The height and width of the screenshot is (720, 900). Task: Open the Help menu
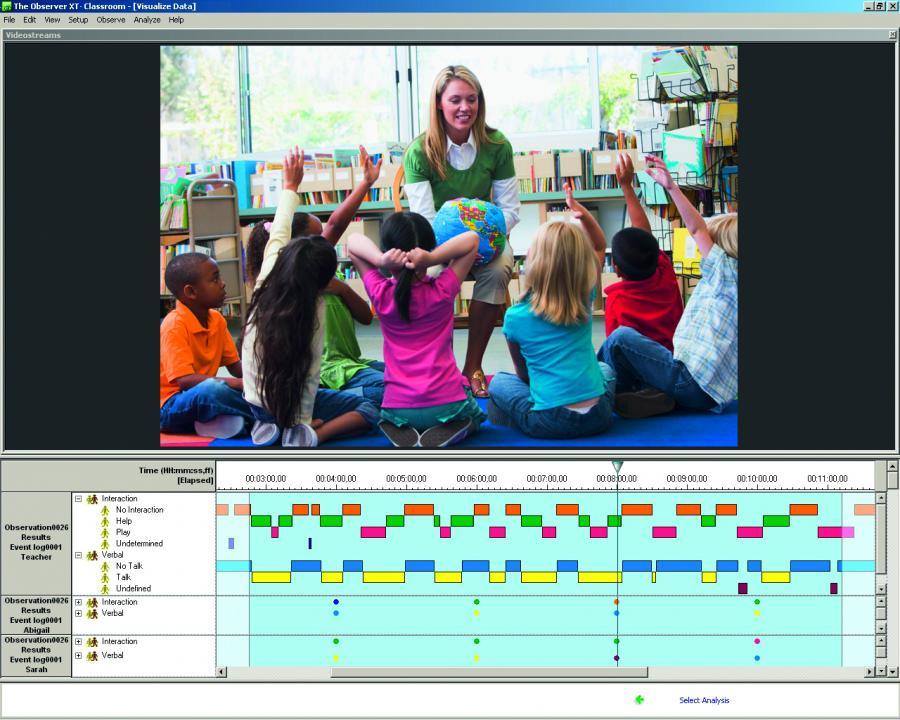(x=176, y=20)
